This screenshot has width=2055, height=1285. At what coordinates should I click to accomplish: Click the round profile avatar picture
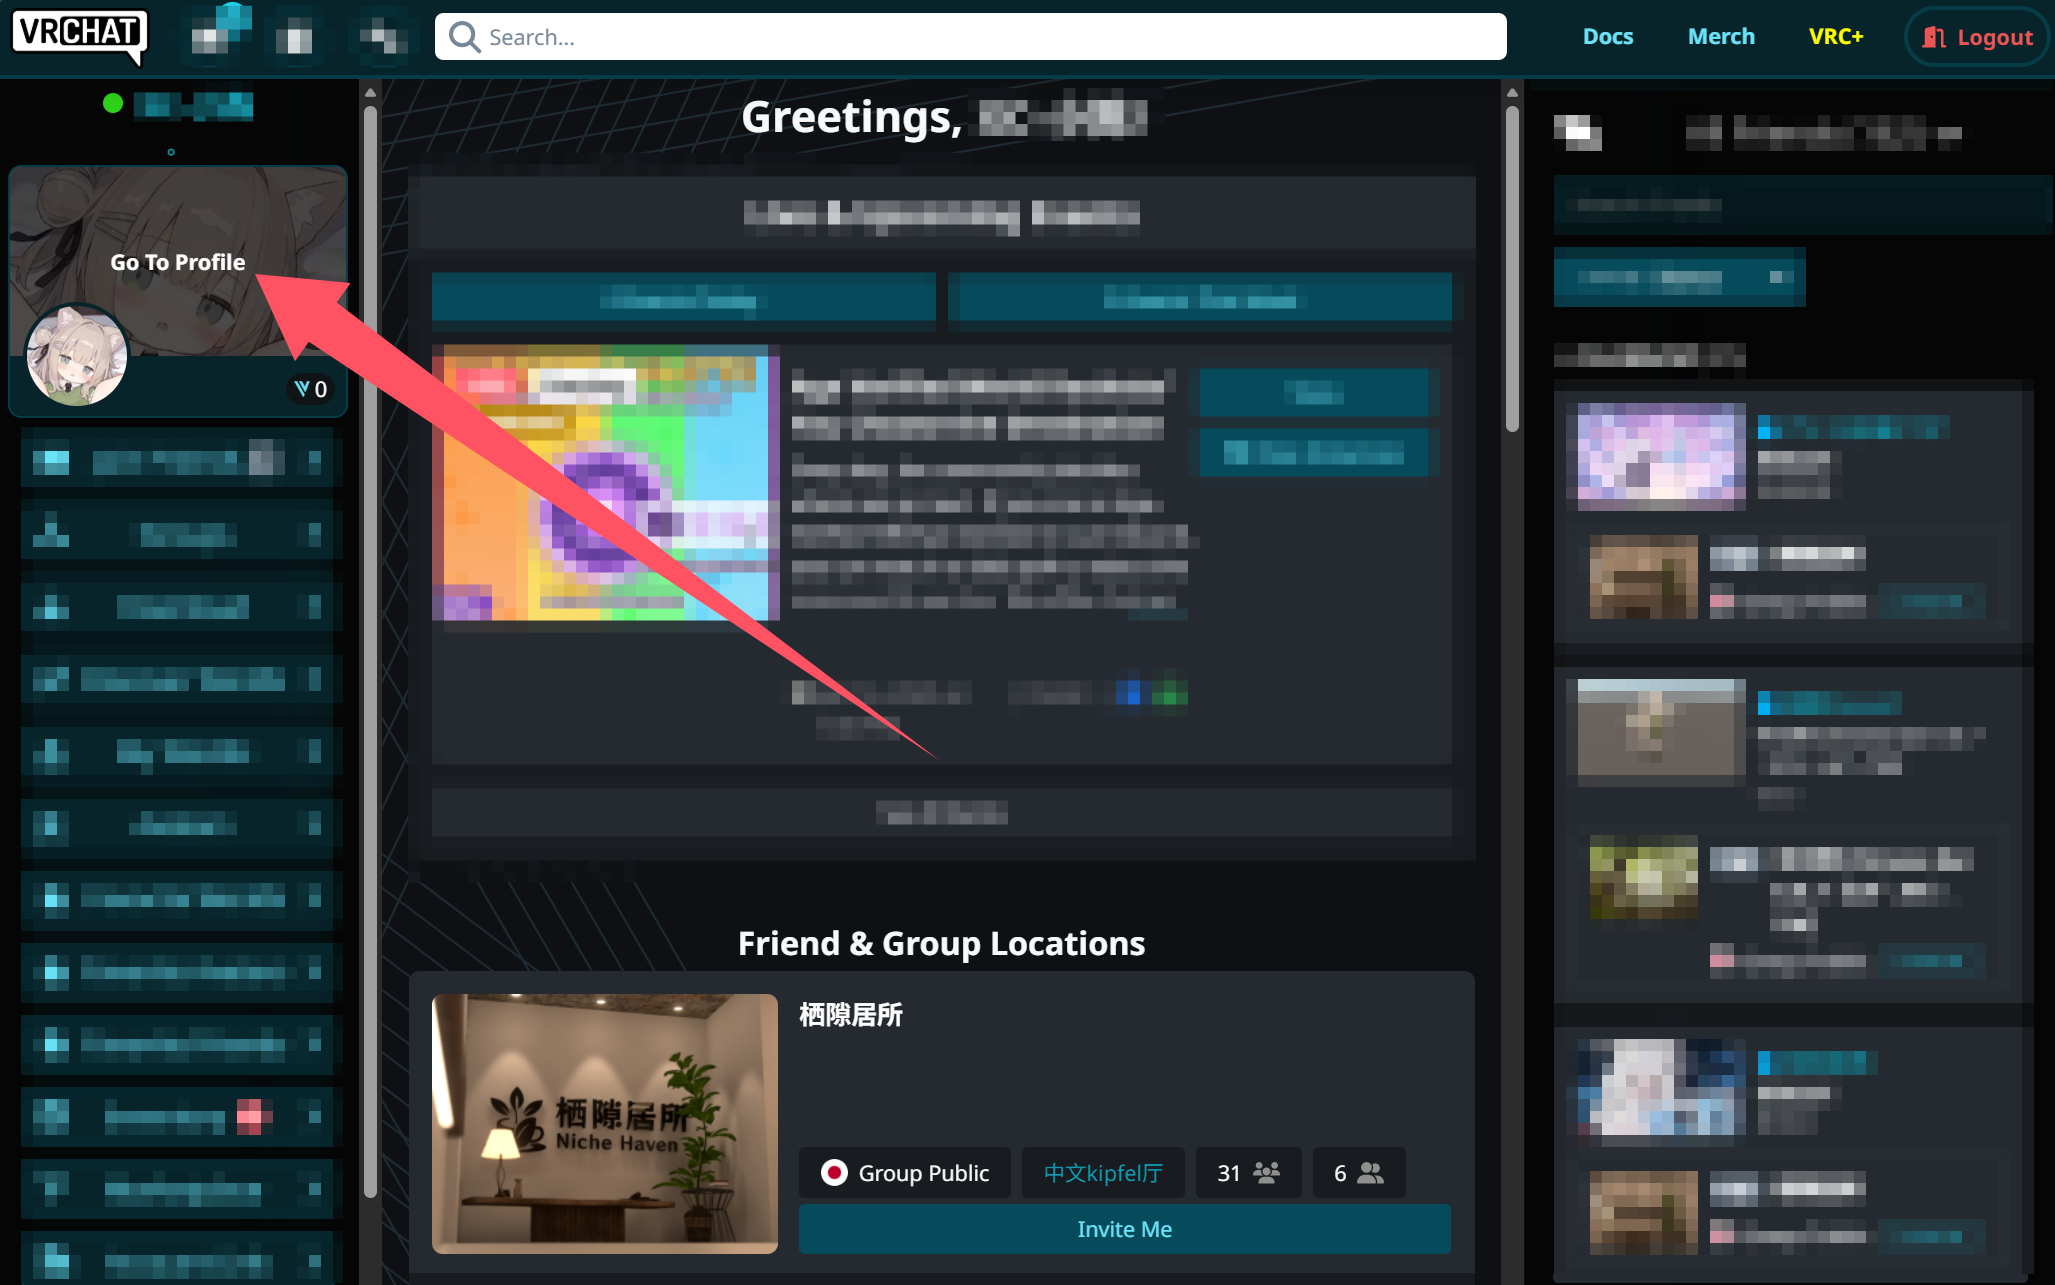point(77,355)
